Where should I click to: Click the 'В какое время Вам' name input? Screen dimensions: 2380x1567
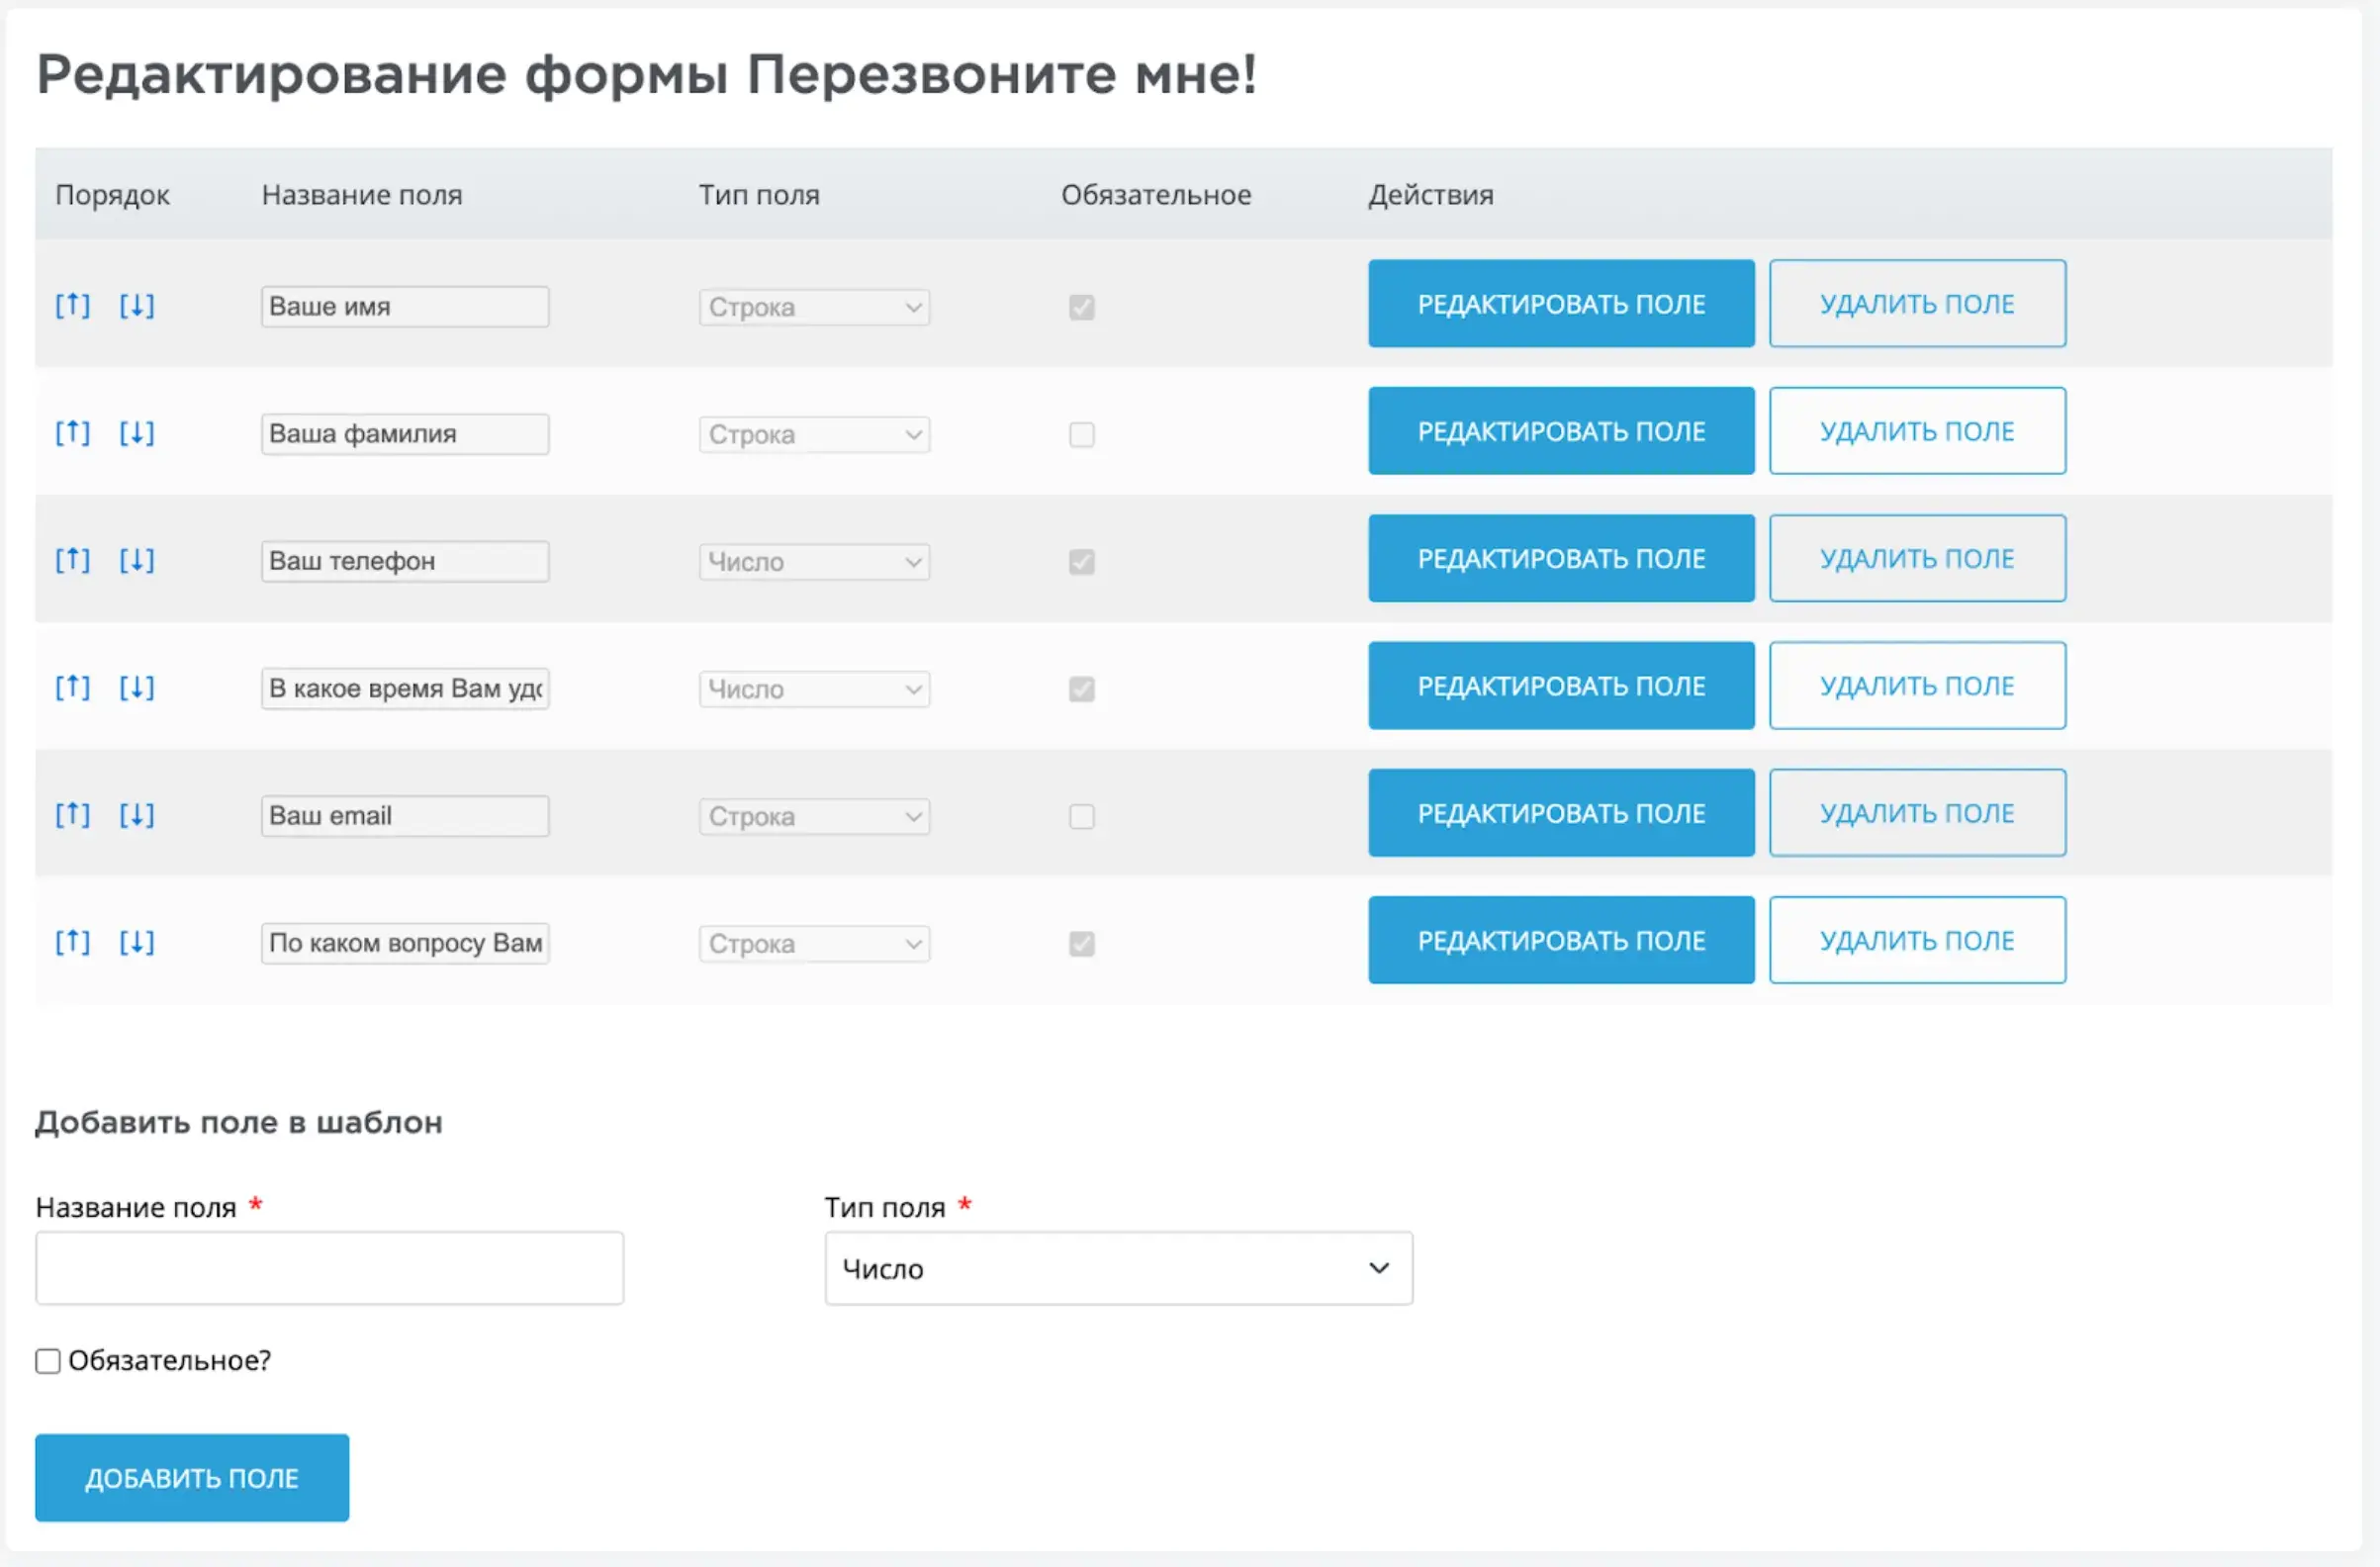(405, 689)
